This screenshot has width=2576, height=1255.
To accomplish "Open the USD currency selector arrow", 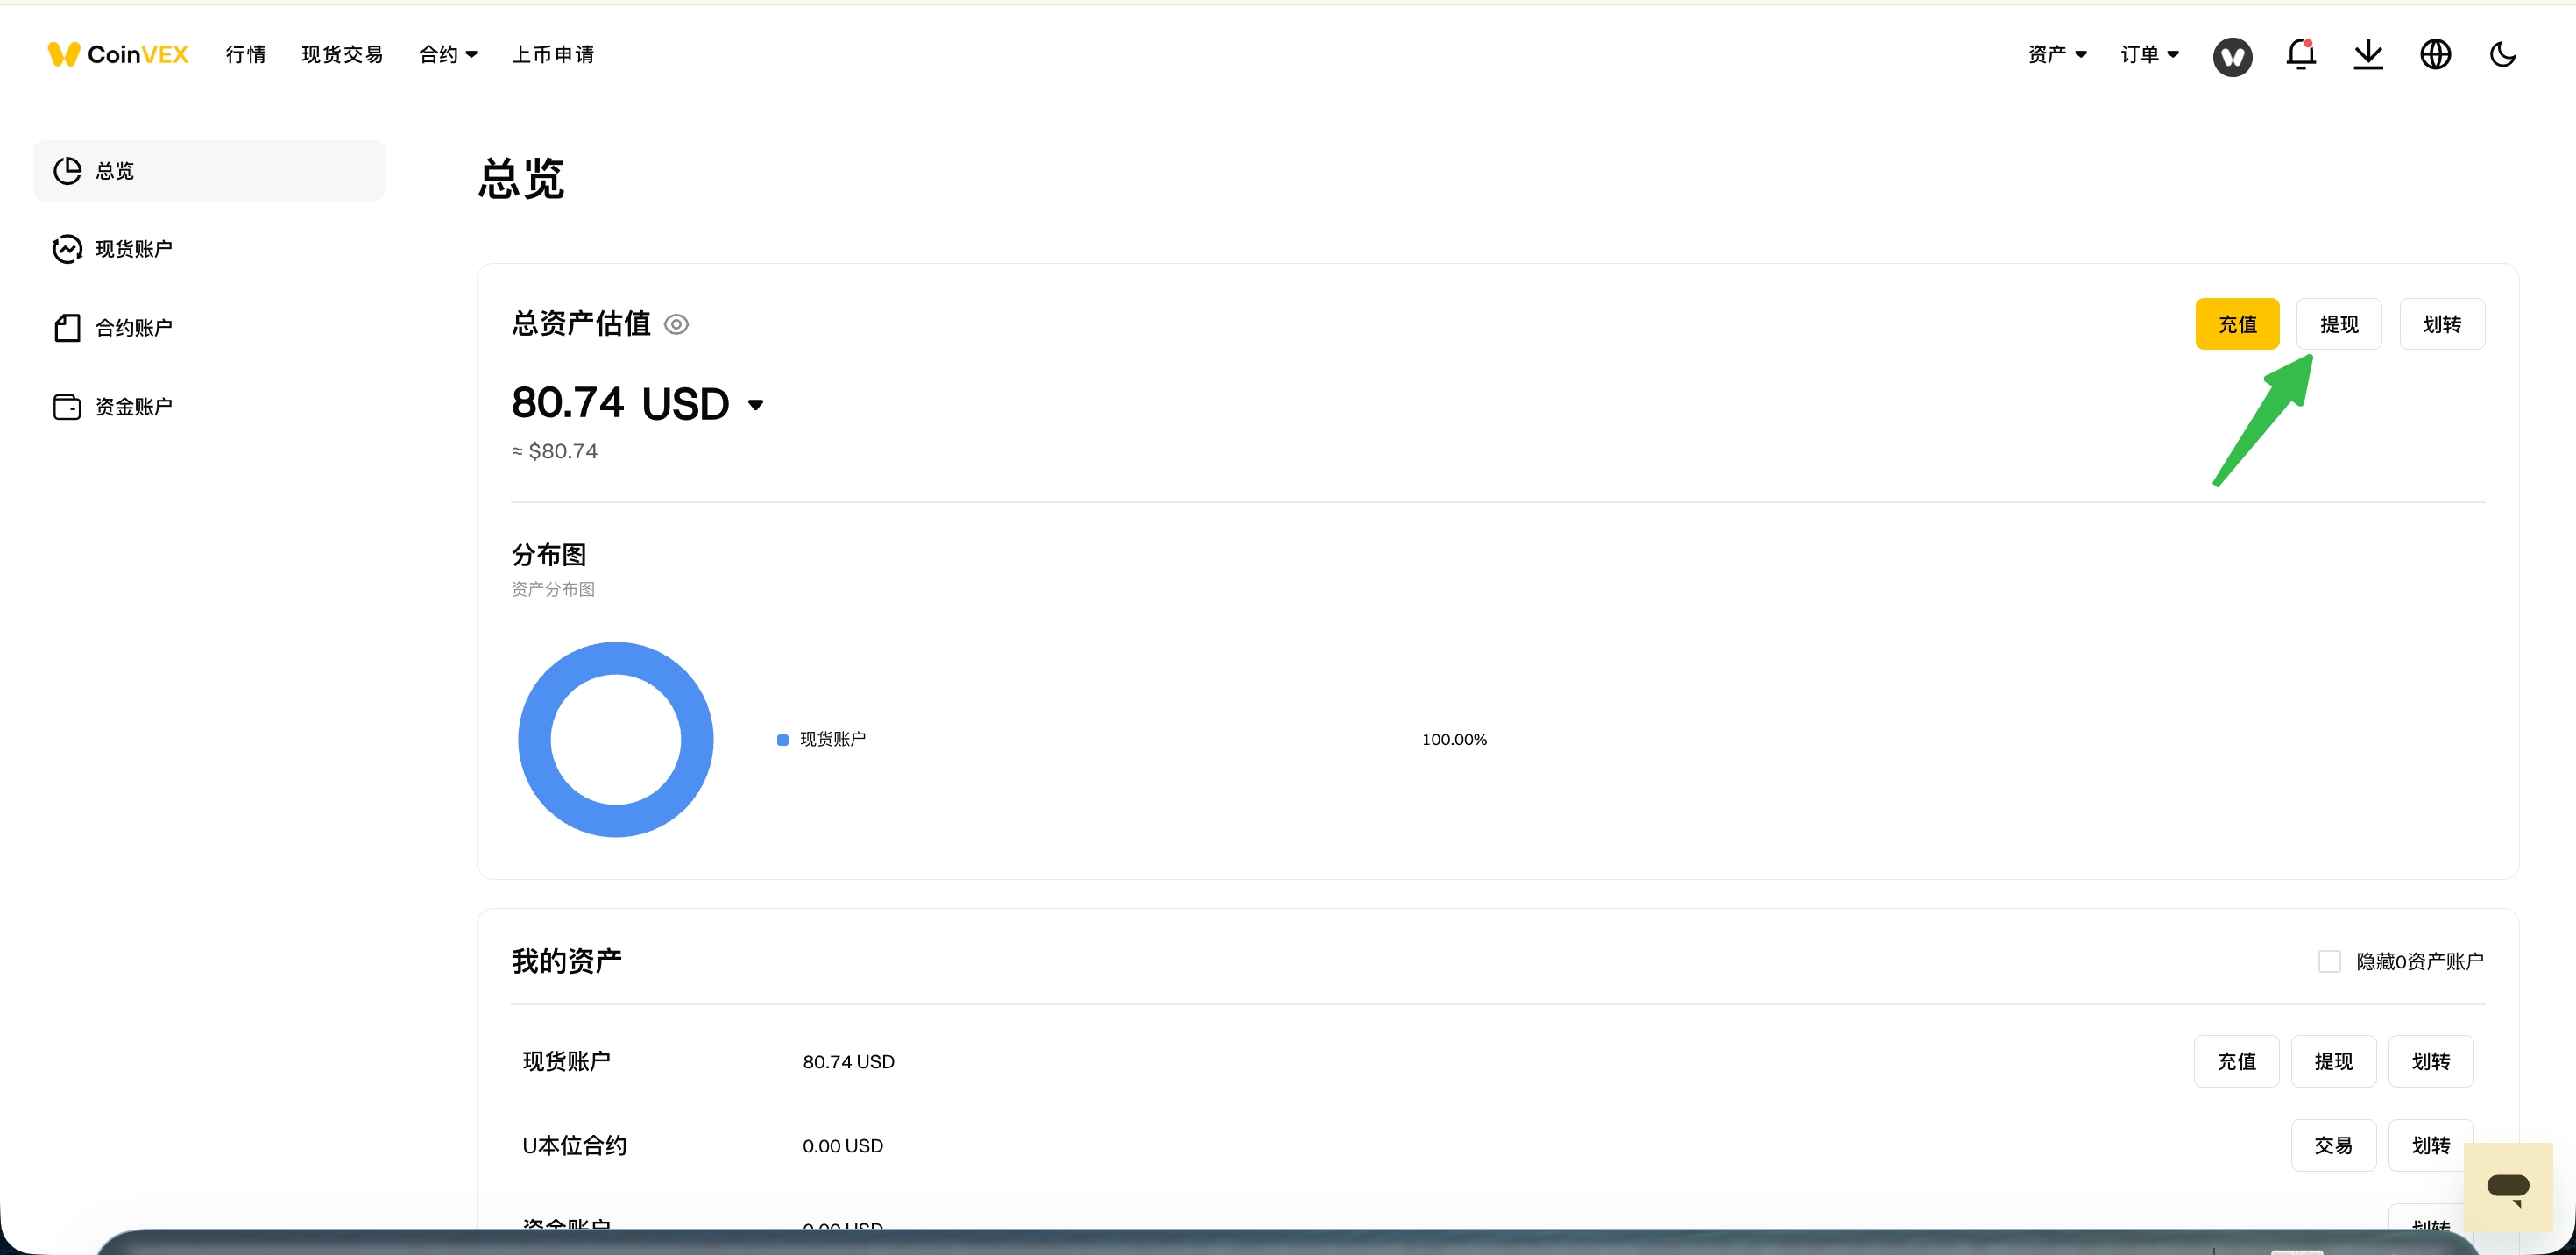I will pos(756,405).
